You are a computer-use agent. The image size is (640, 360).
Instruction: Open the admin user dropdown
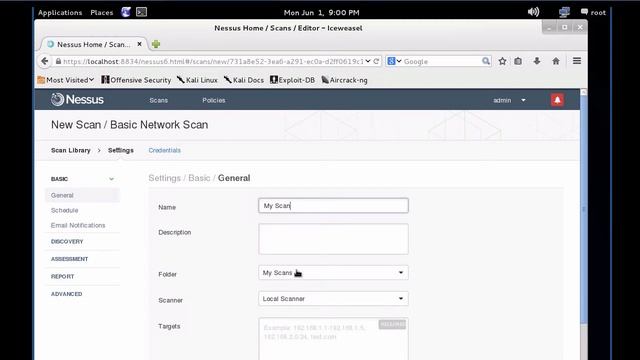point(509,100)
